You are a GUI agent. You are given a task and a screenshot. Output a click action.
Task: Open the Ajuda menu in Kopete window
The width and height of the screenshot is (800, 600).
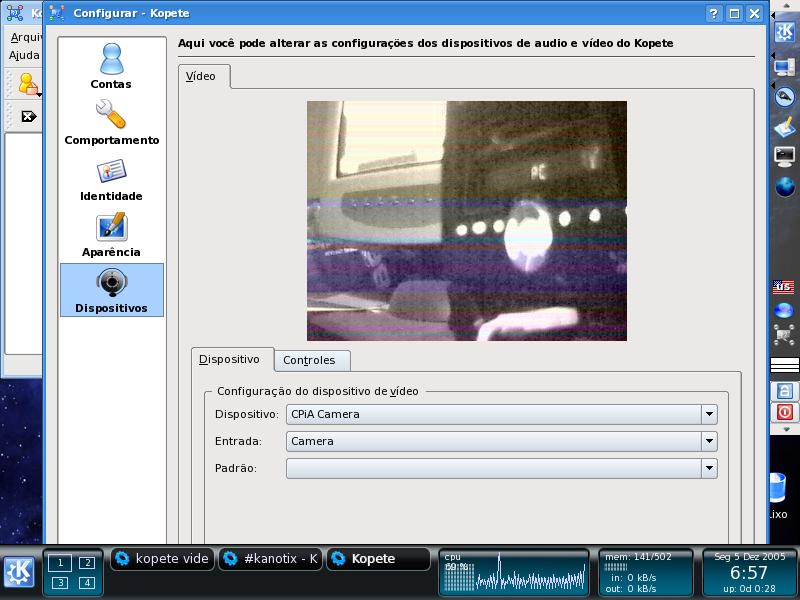click(x=24, y=55)
